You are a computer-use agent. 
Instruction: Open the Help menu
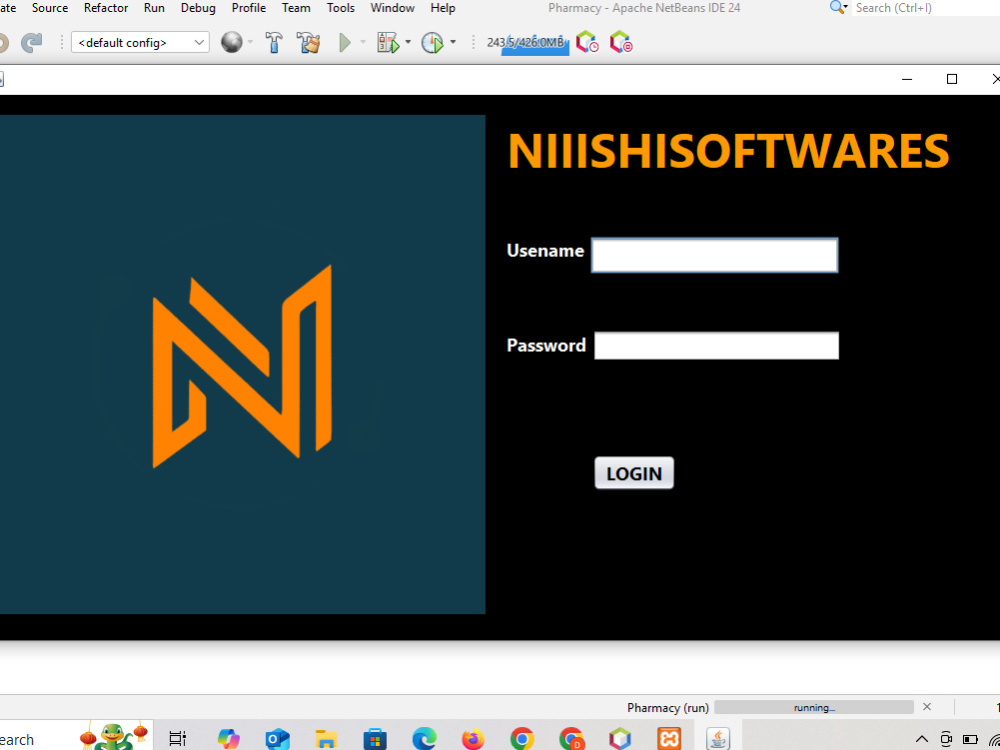[x=443, y=8]
